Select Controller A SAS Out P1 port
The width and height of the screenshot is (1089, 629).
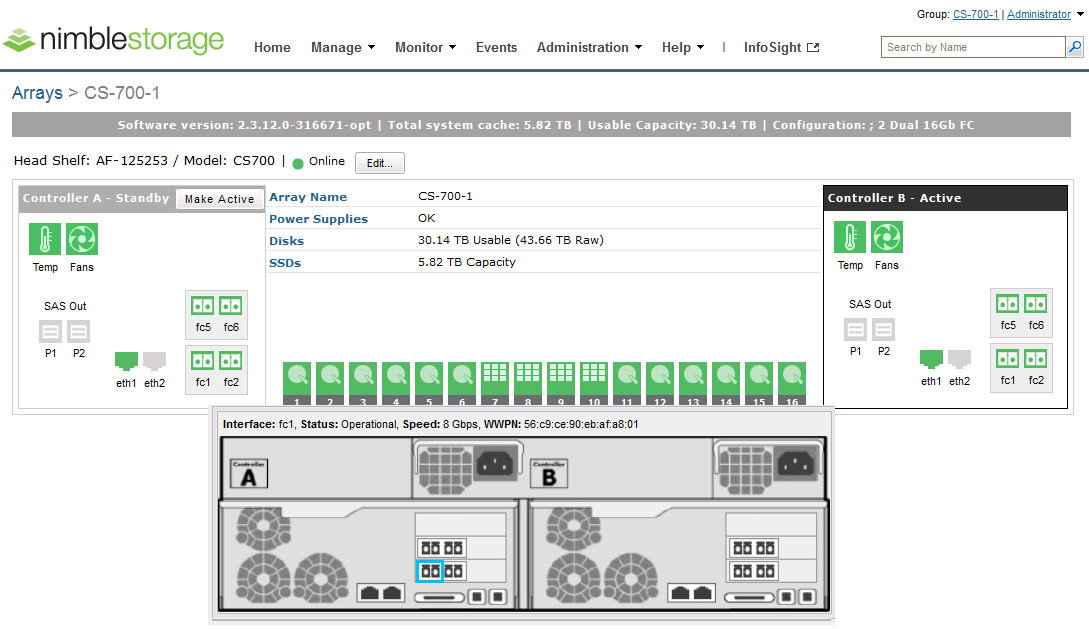point(51,331)
